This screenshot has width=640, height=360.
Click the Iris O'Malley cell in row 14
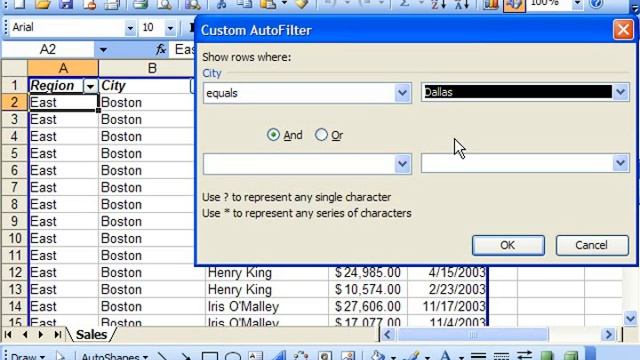tap(267, 307)
